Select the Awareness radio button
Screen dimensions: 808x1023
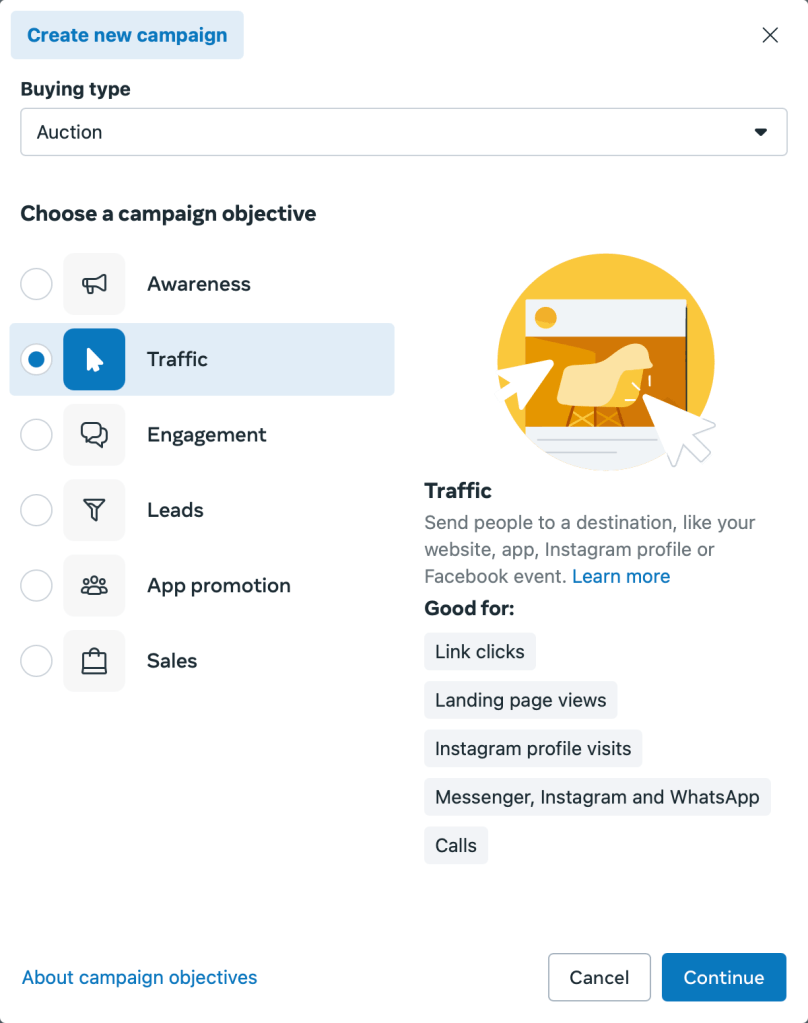click(x=36, y=284)
